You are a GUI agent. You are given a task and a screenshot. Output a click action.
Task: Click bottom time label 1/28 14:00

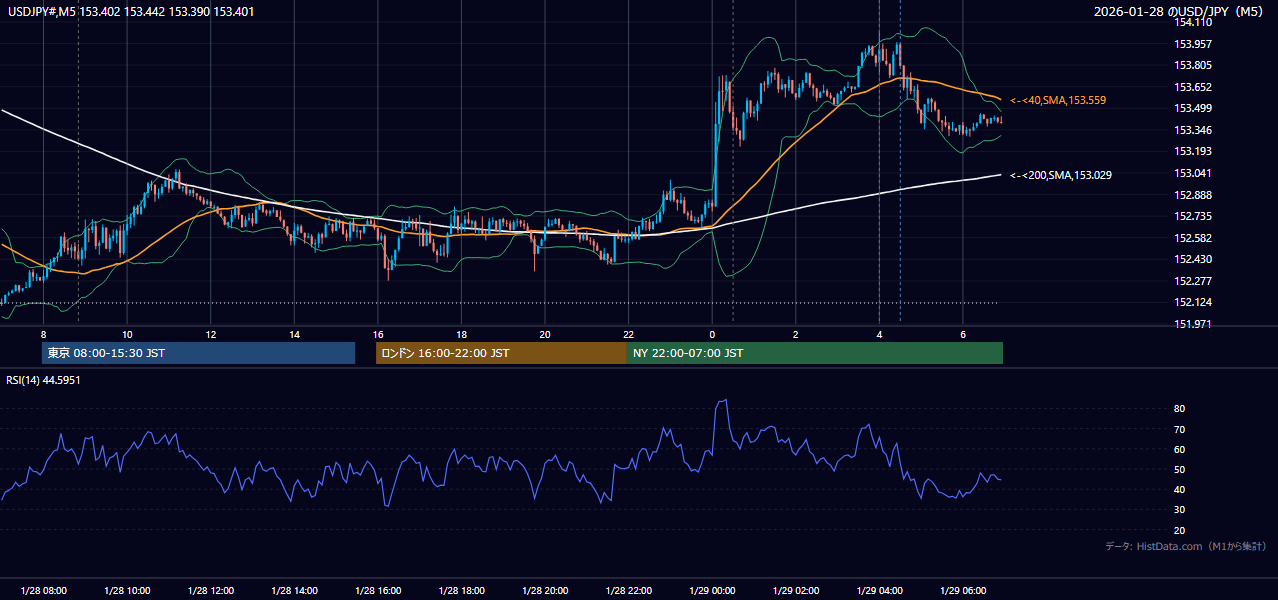(x=294, y=591)
